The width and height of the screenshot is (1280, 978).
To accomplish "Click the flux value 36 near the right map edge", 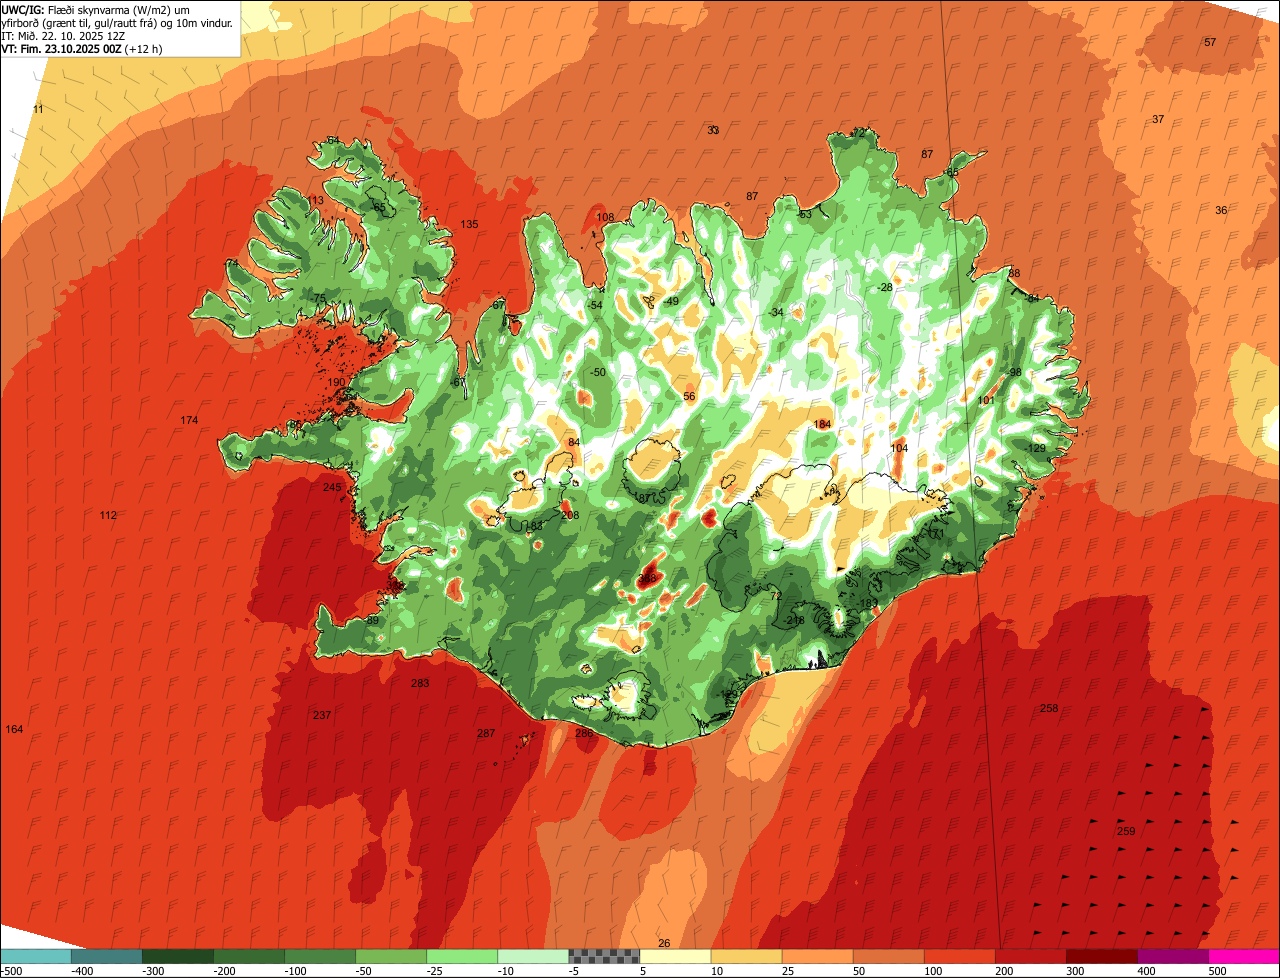I will click(x=1221, y=210).
